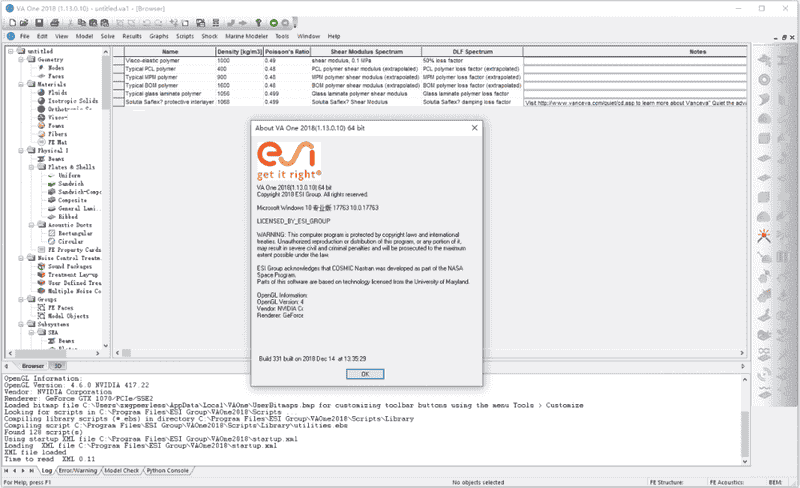Collapse the Physical Properties tree node
Image resolution: width=800 pixels, height=488 pixels.
(x=21, y=151)
